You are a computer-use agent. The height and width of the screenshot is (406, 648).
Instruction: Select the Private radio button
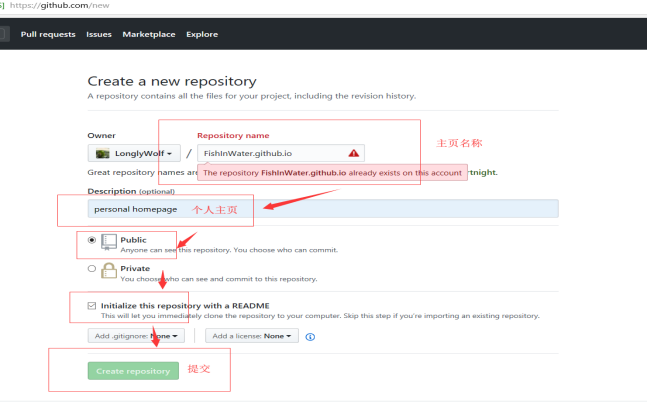(x=92, y=268)
